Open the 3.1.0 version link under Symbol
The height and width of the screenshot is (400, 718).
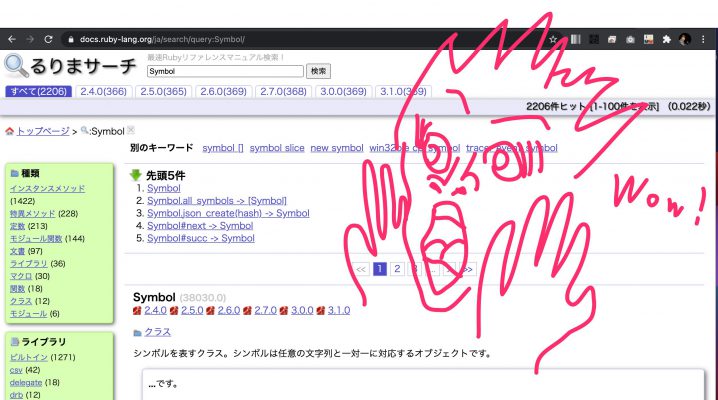[339, 310]
